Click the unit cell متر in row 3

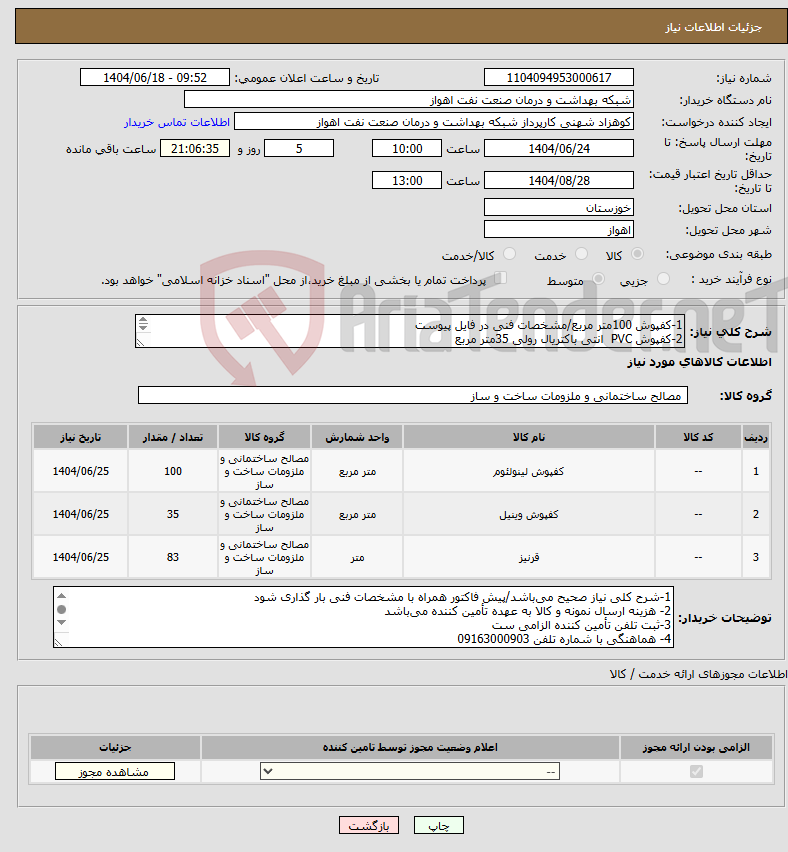click(357, 557)
